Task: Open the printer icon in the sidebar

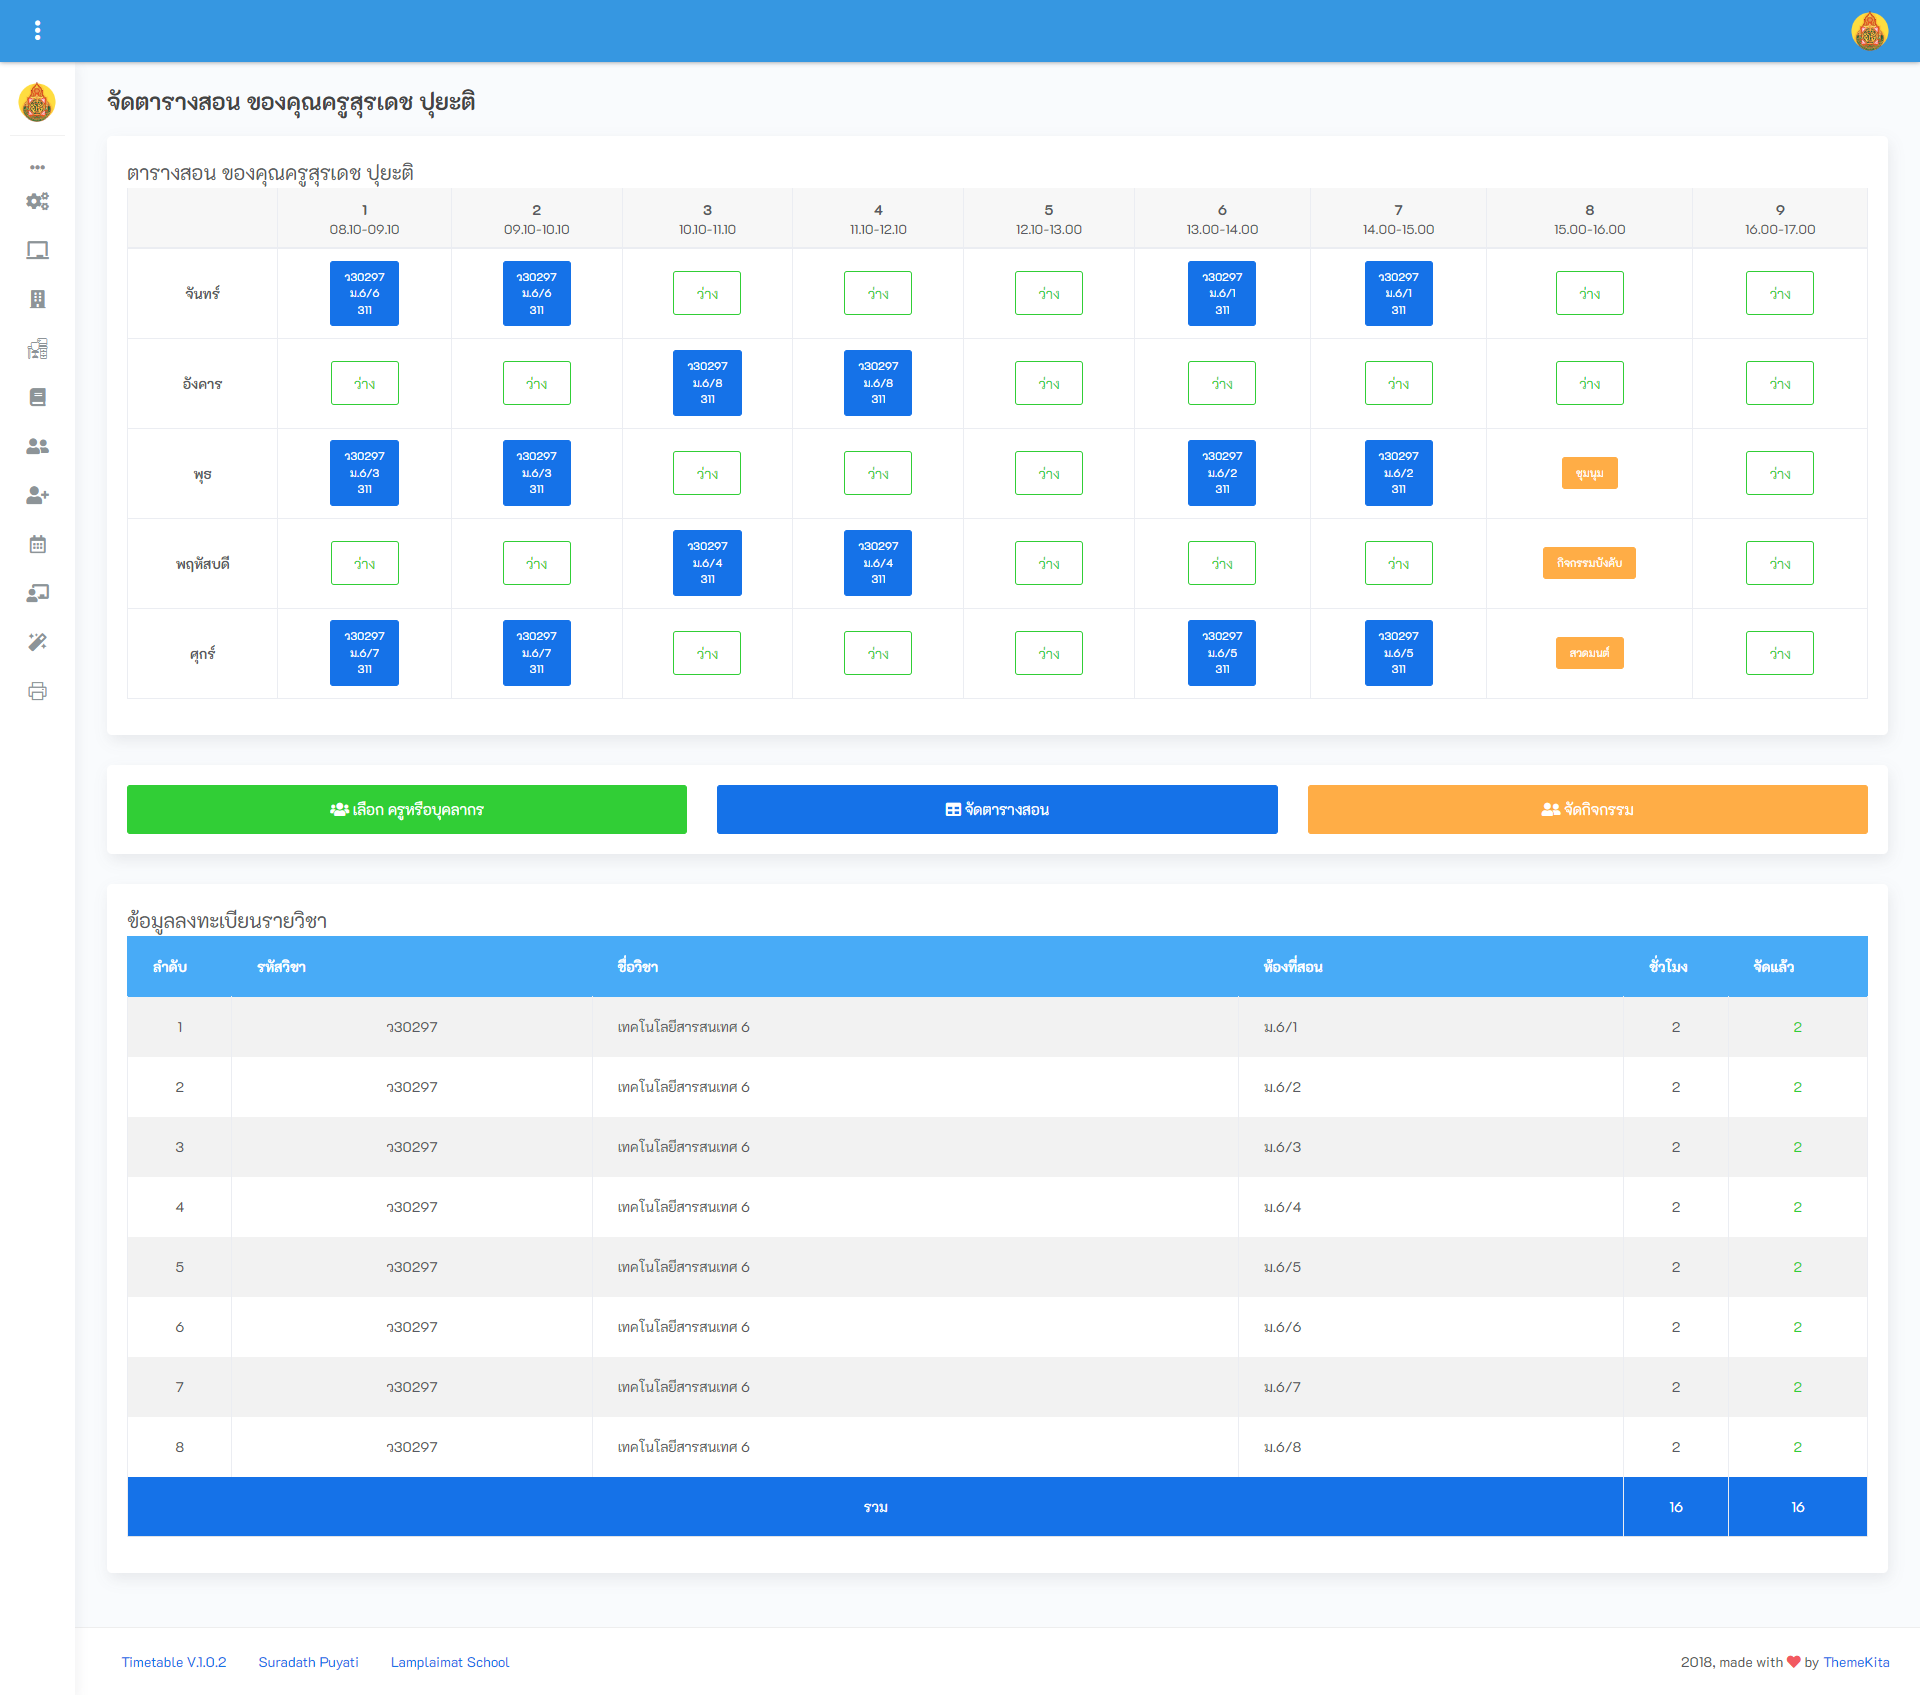Action: [38, 691]
